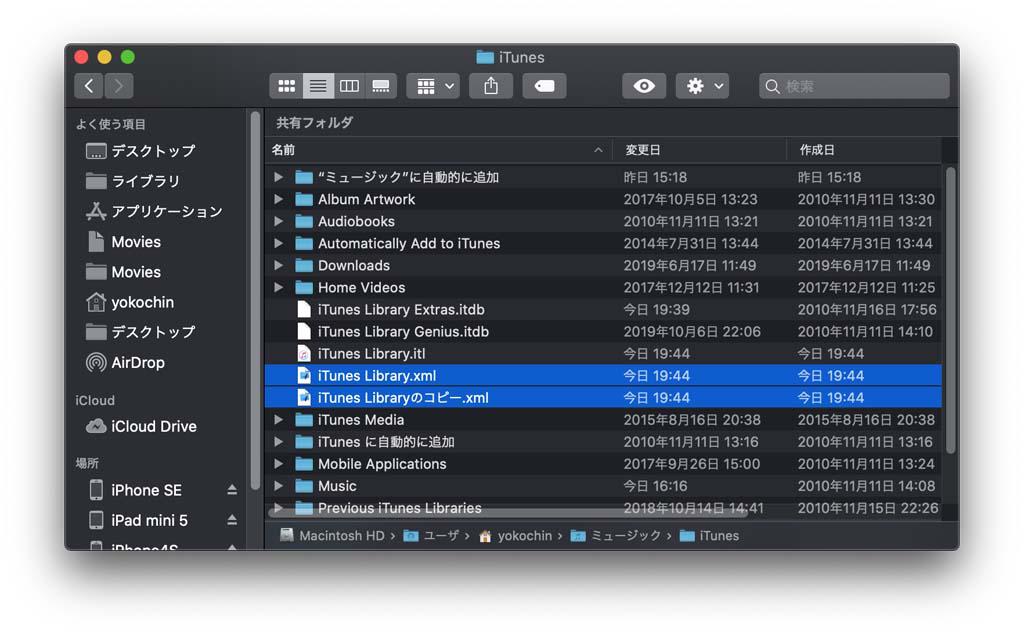Click ミュージック in the path bar
Screen dimensions: 1024x636
click(616, 536)
